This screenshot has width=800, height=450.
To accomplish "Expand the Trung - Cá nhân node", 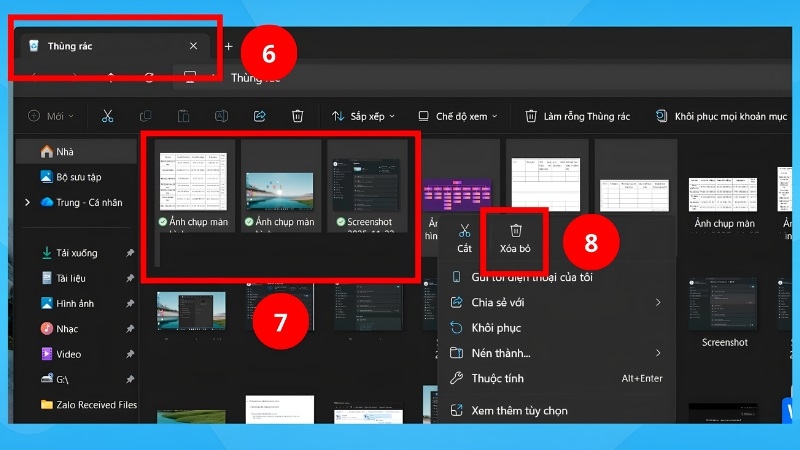I will [27, 203].
